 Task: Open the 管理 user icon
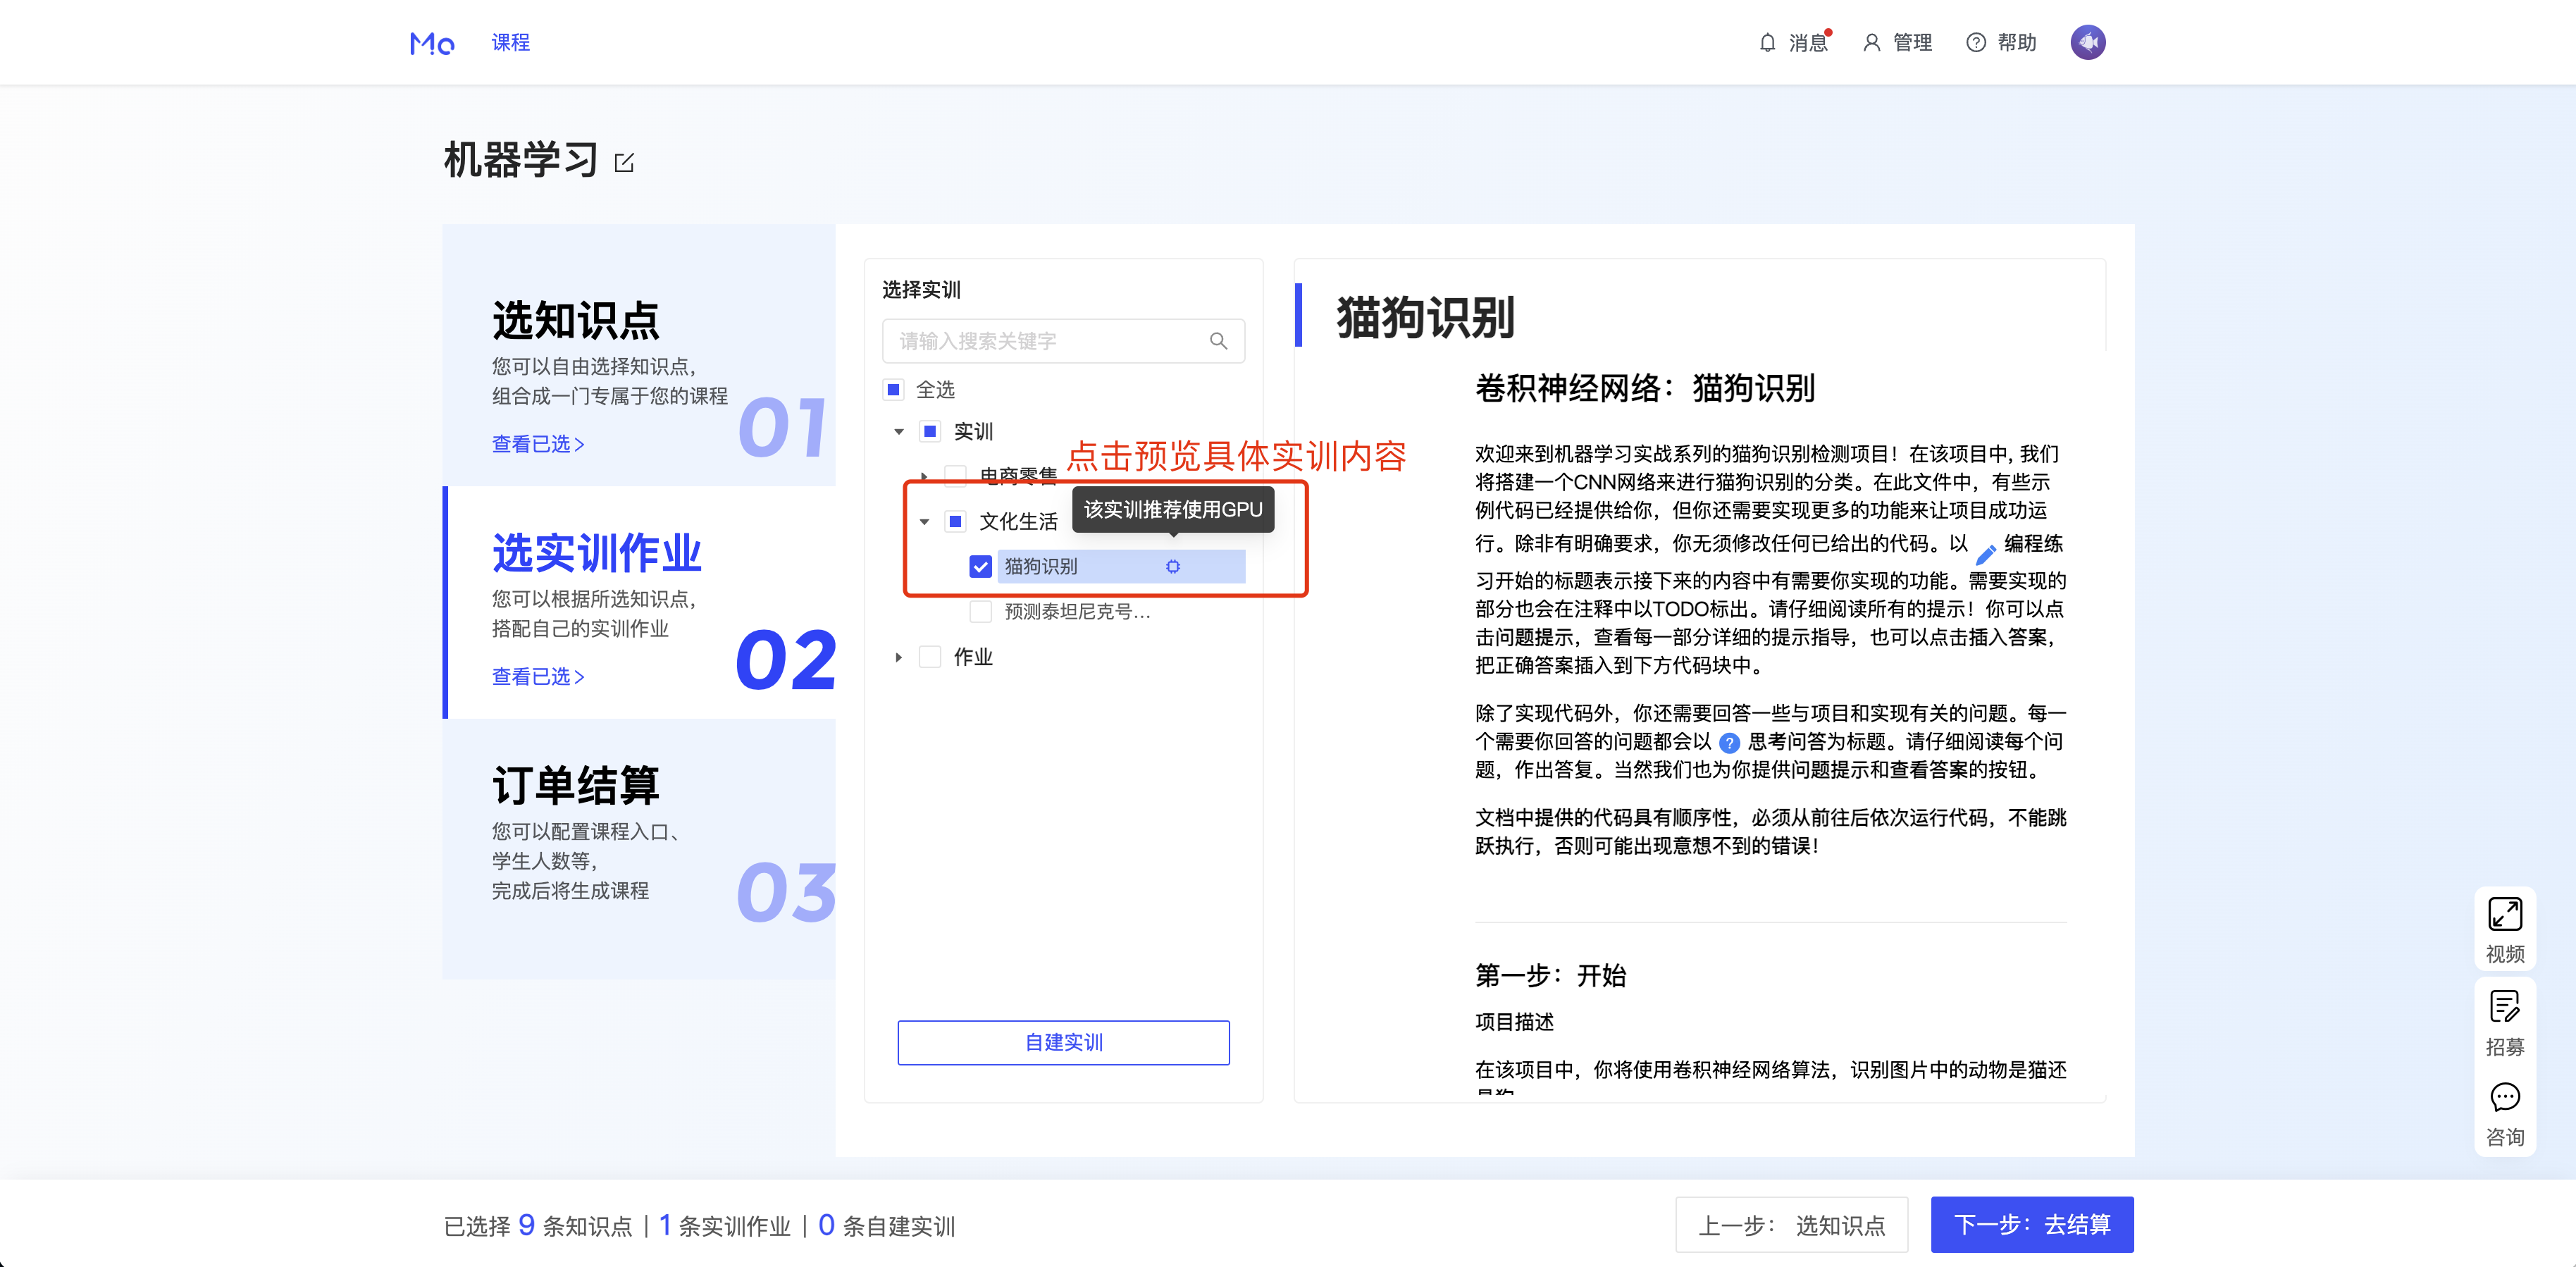pyautogui.click(x=1871, y=43)
